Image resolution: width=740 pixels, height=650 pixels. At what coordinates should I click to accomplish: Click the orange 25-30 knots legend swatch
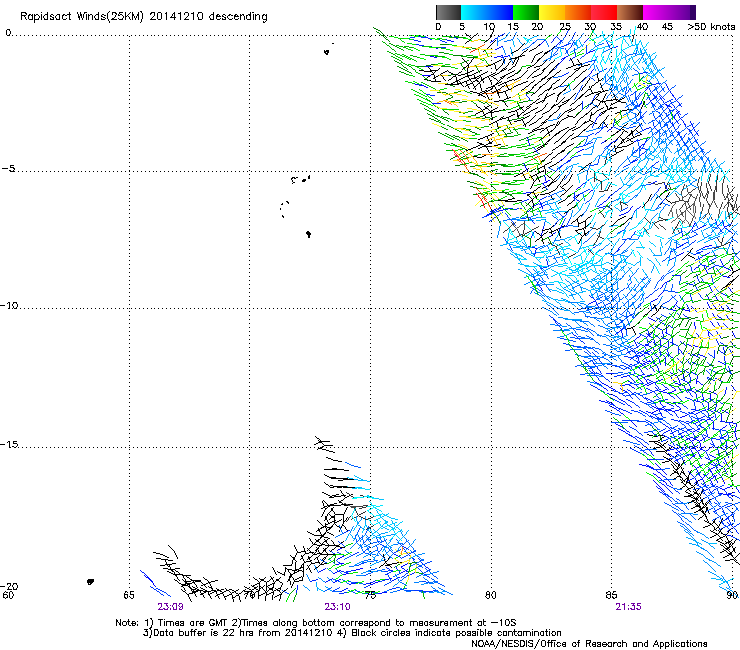click(x=578, y=12)
